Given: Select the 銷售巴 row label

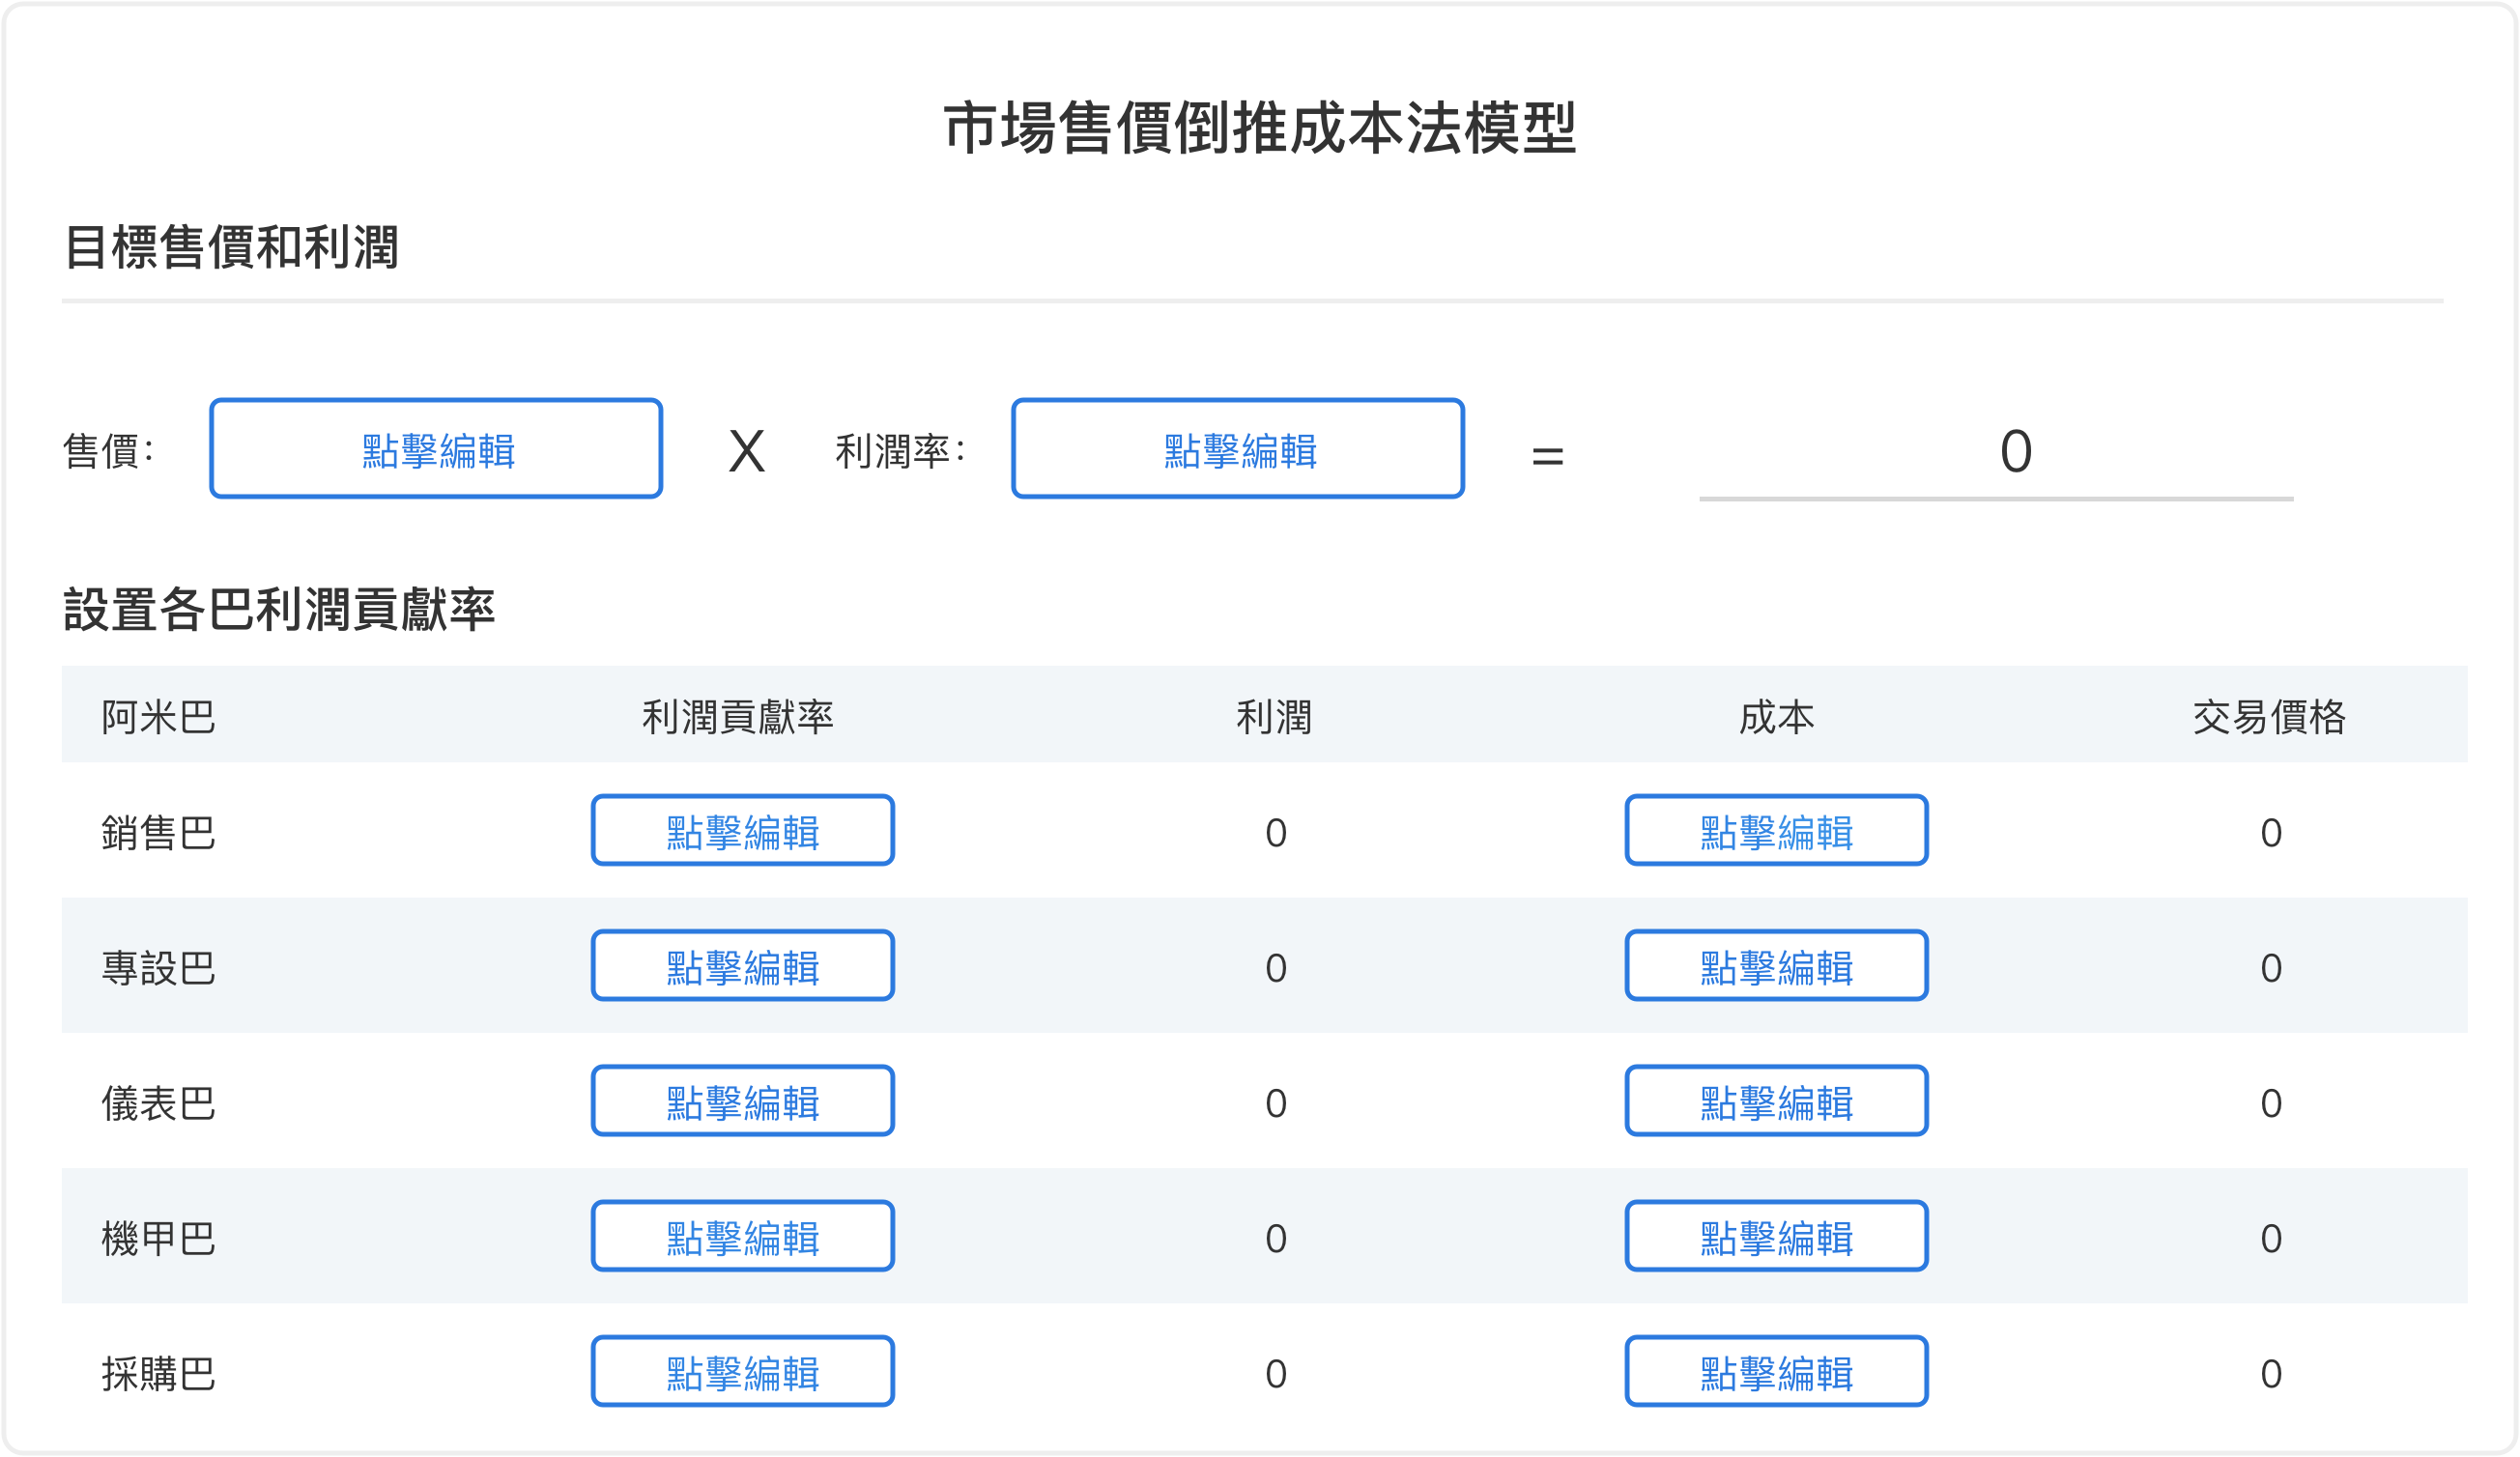Looking at the screenshot, I should tap(158, 832).
